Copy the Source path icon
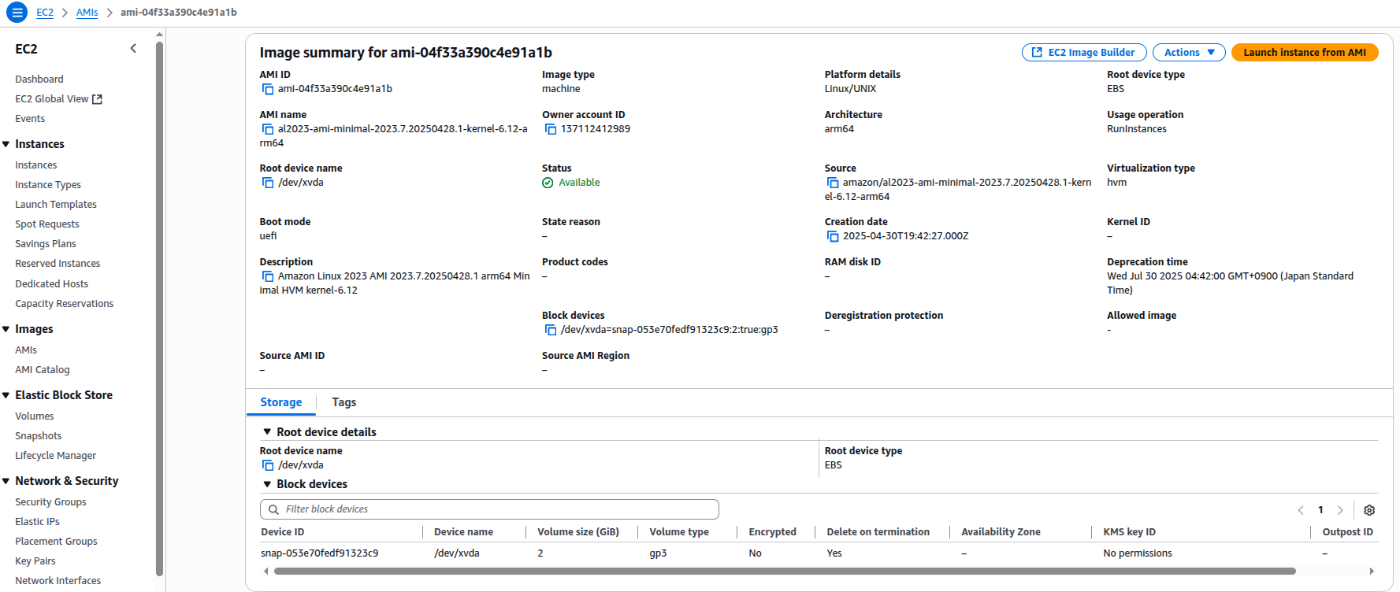The width and height of the screenshot is (1400, 592). 833,183
